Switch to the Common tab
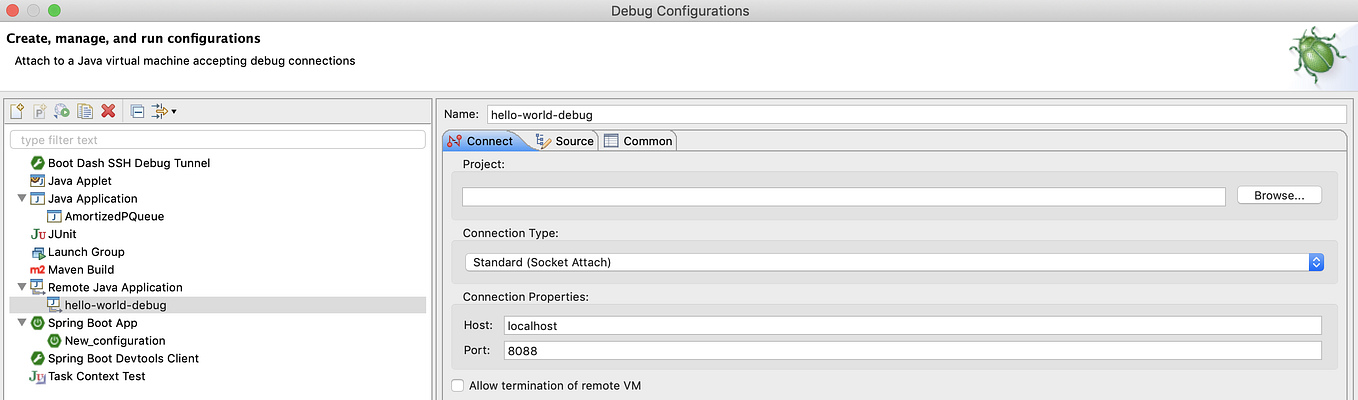This screenshot has width=1358, height=400. pyautogui.click(x=638, y=141)
